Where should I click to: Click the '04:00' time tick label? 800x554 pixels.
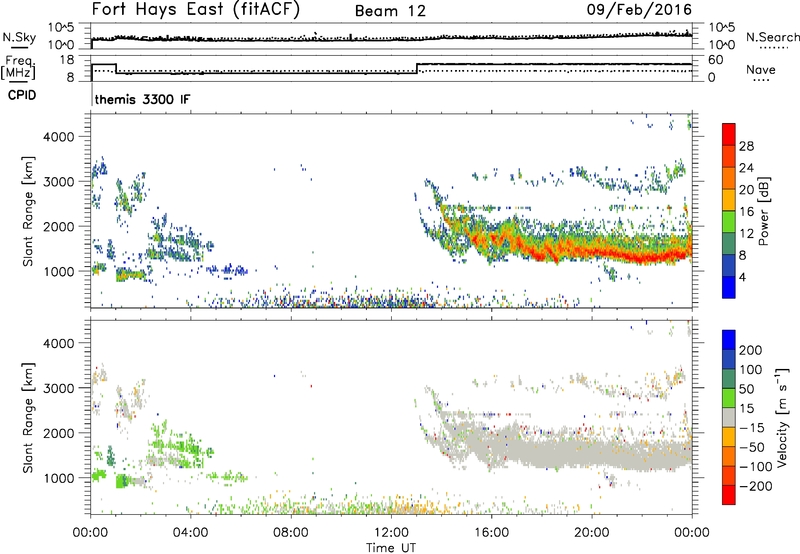[x=190, y=533]
